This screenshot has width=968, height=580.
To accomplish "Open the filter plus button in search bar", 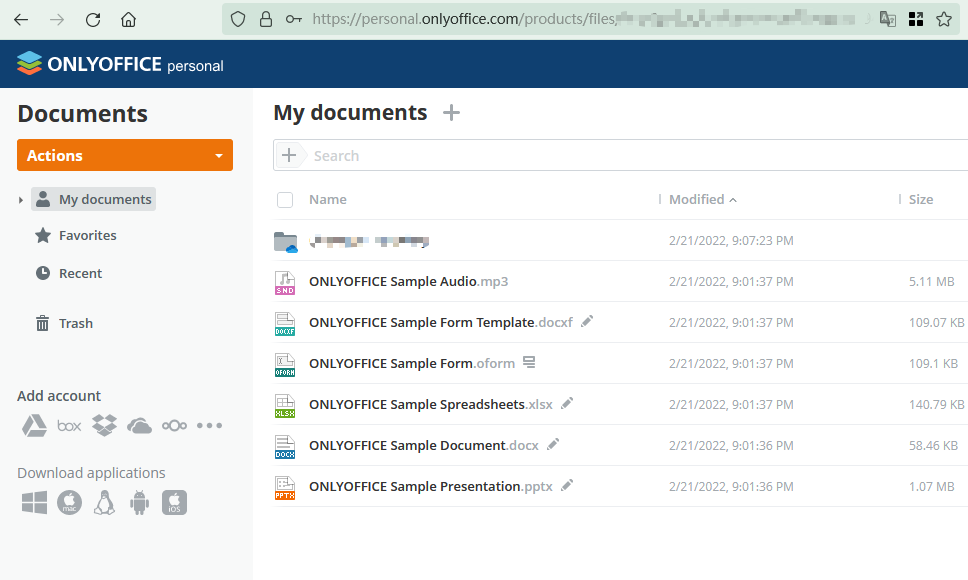I will pyautogui.click(x=289, y=155).
